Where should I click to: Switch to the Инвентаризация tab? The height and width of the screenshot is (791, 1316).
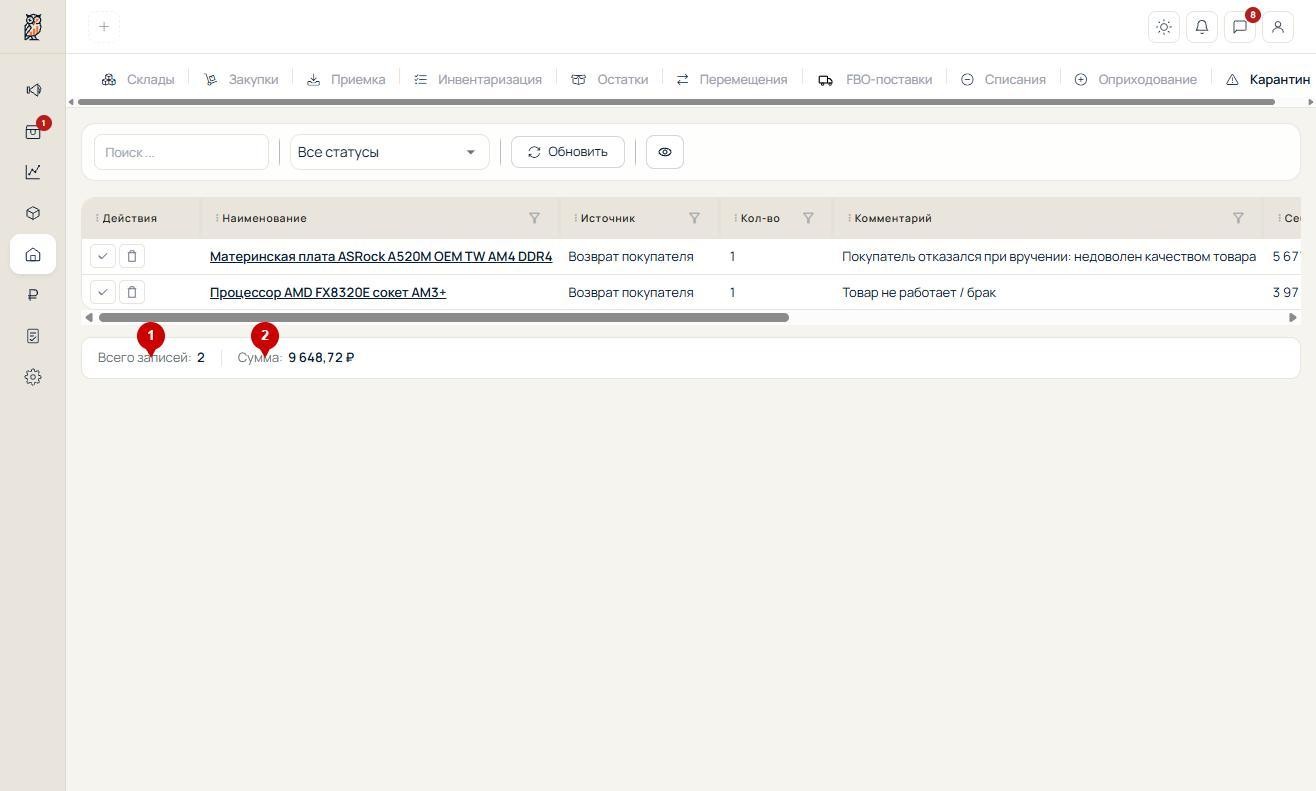[x=478, y=79]
